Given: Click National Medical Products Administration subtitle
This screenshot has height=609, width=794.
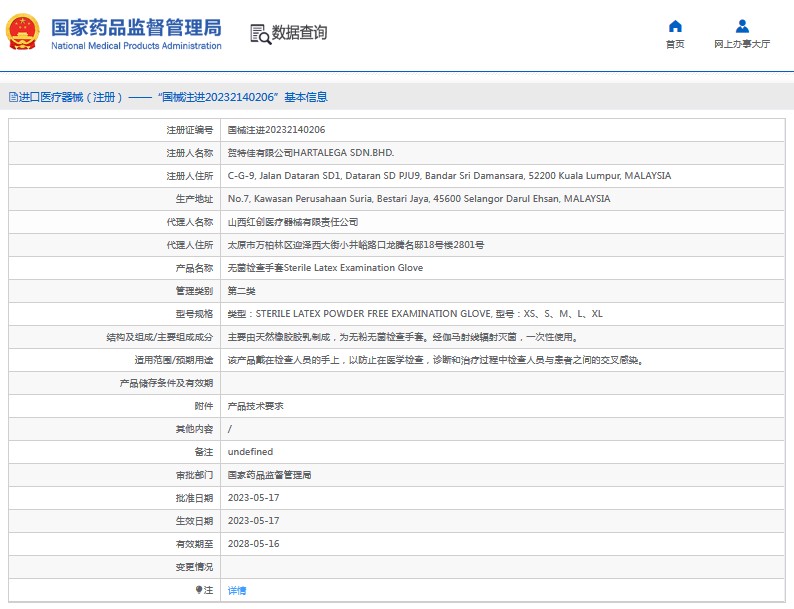Looking at the screenshot, I should click(x=136, y=46).
